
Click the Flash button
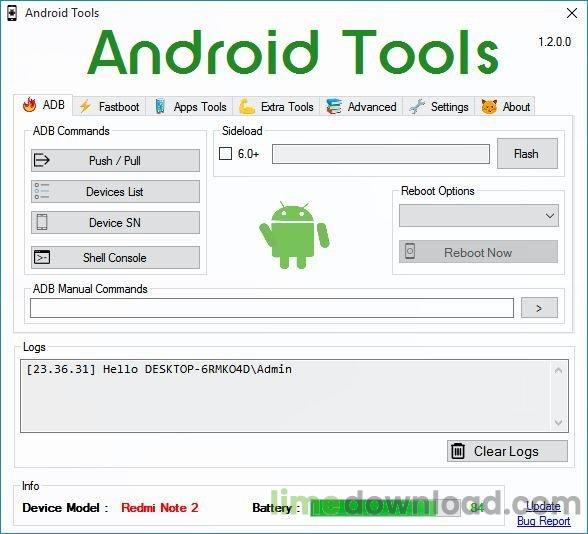click(x=527, y=154)
